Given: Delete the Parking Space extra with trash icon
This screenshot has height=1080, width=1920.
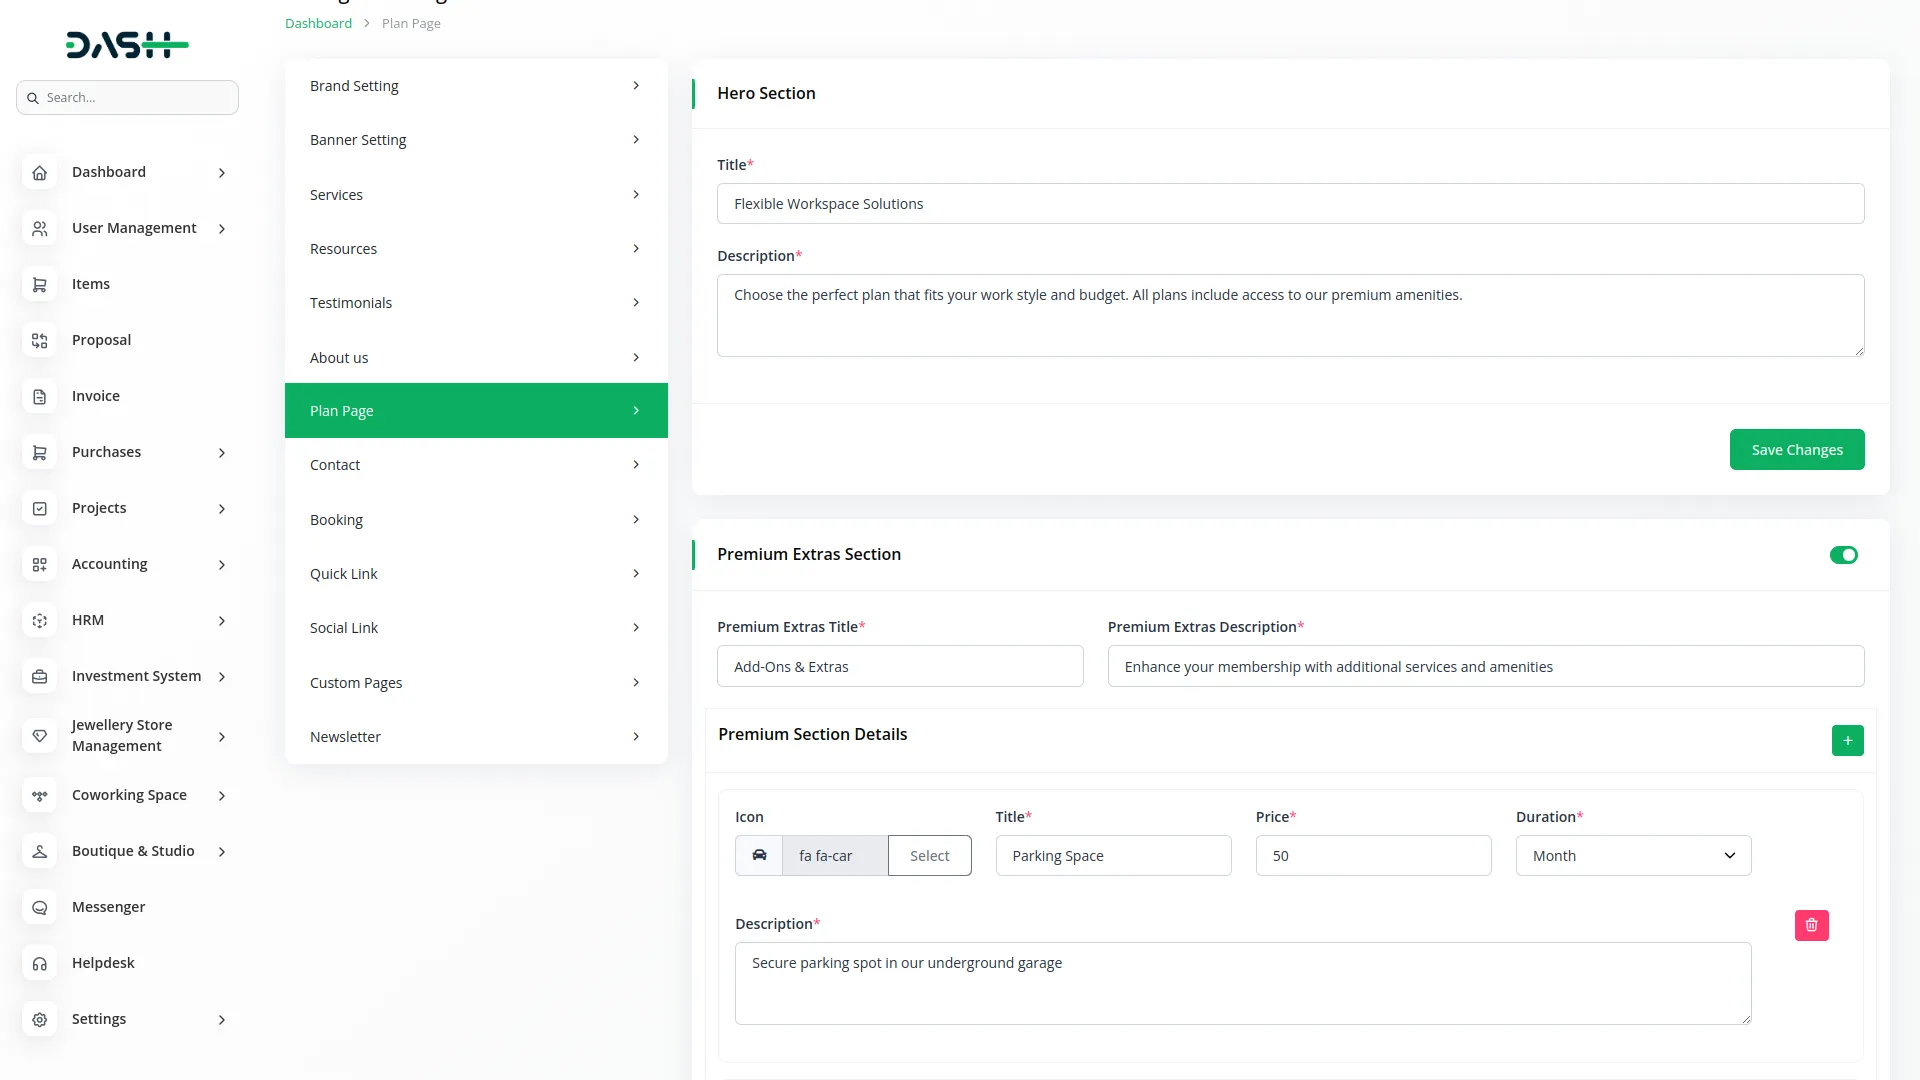Looking at the screenshot, I should point(1811,925).
